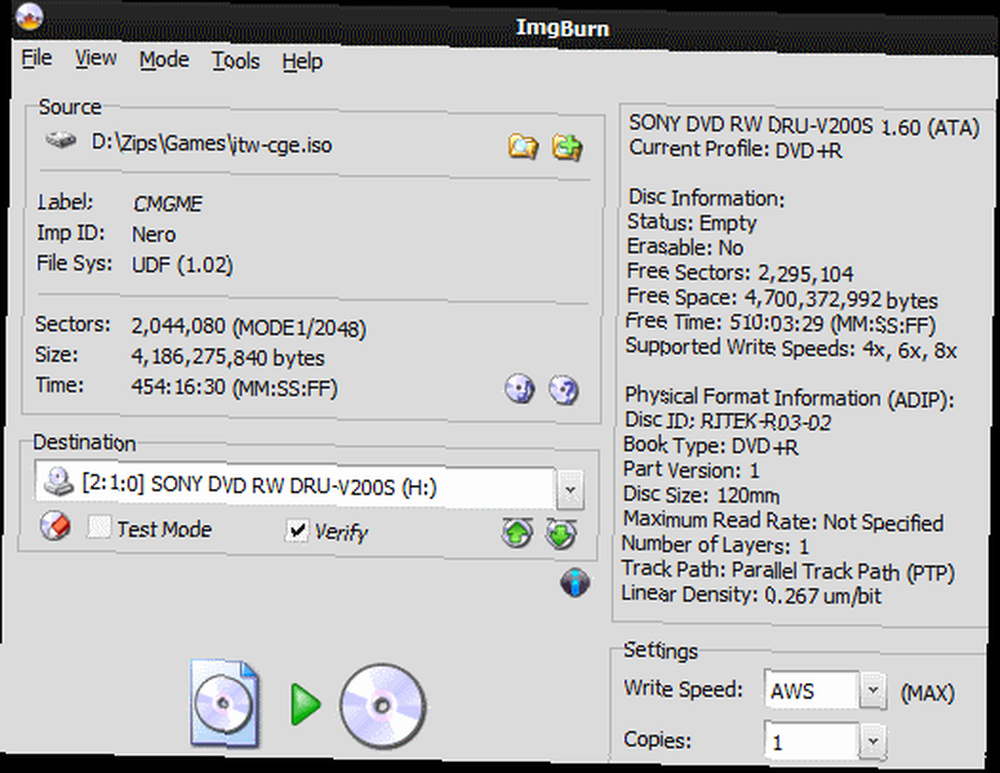Viewport: 1000px width, 773px height.
Task: Click the sectors value 2,044,080 (MODE1/2048)
Action: pos(249,327)
